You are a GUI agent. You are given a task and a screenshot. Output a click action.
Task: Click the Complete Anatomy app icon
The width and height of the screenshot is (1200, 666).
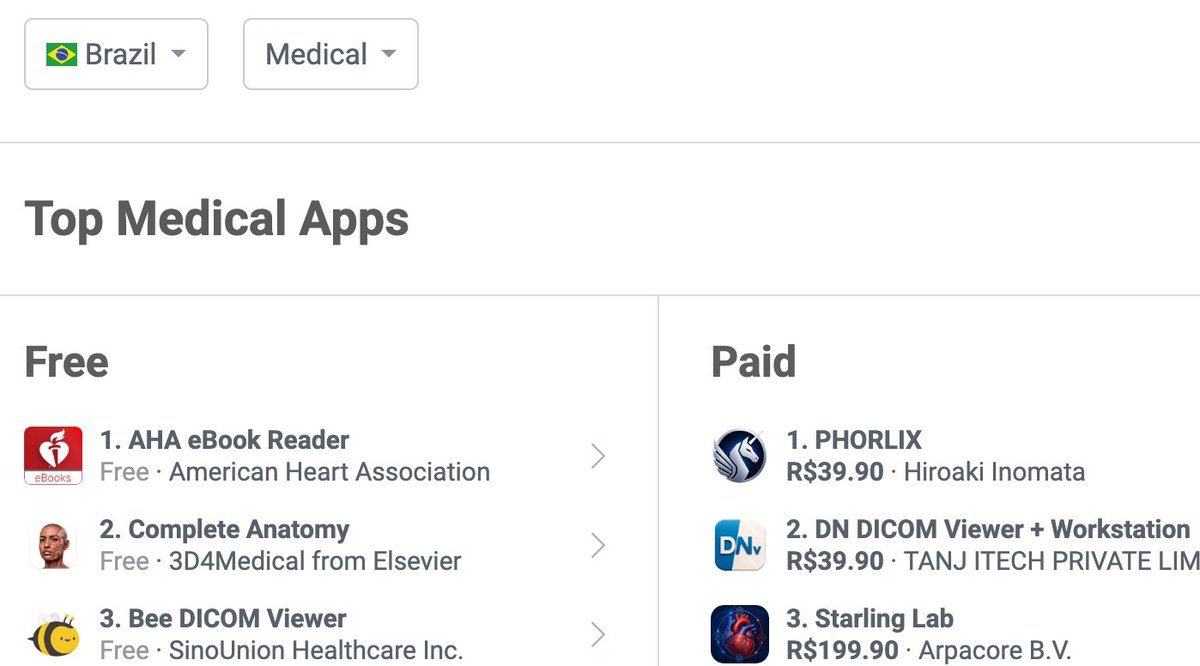(x=53, y=545)
